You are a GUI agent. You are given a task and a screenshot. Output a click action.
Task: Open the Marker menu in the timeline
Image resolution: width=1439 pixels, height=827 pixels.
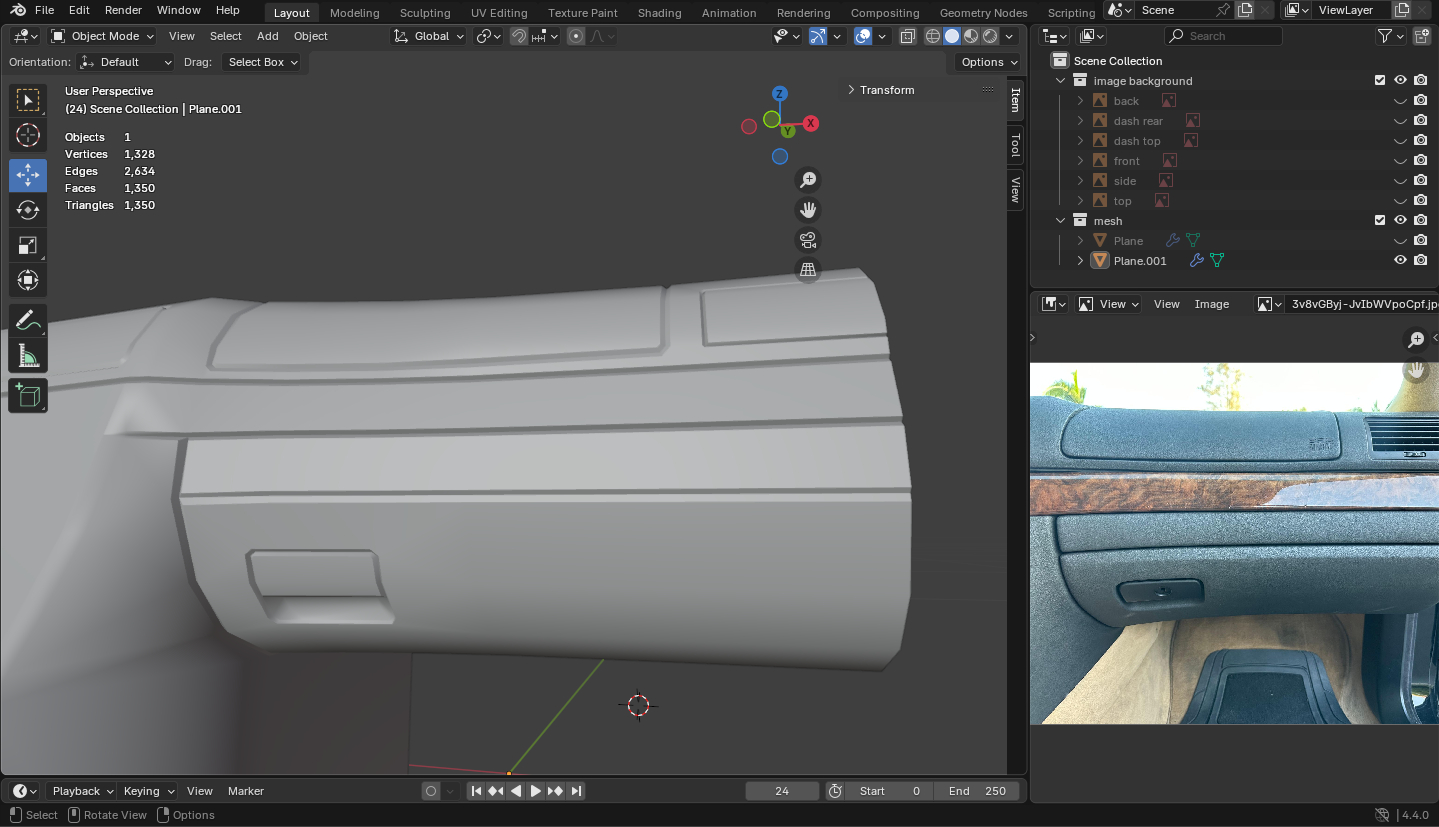pyautogui.click(x=246, y=791)
